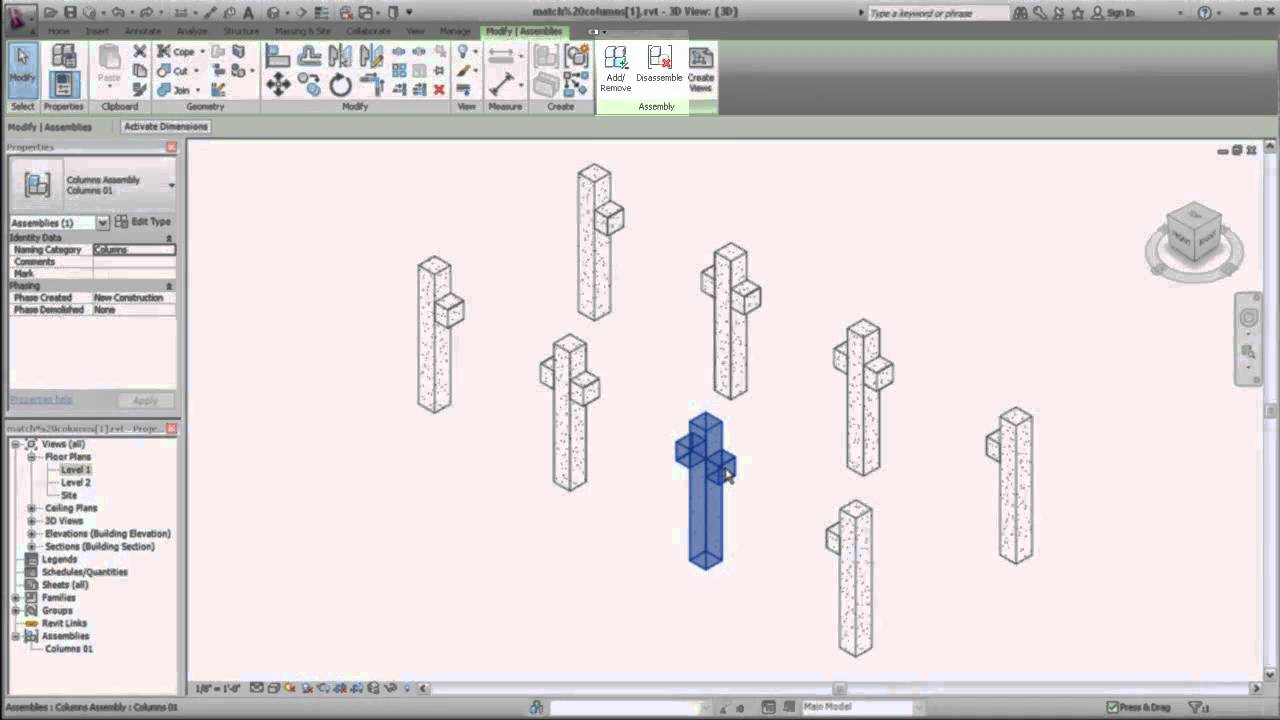
Task: Click the sun path toggle in view bar
Action: pos(289,688)
